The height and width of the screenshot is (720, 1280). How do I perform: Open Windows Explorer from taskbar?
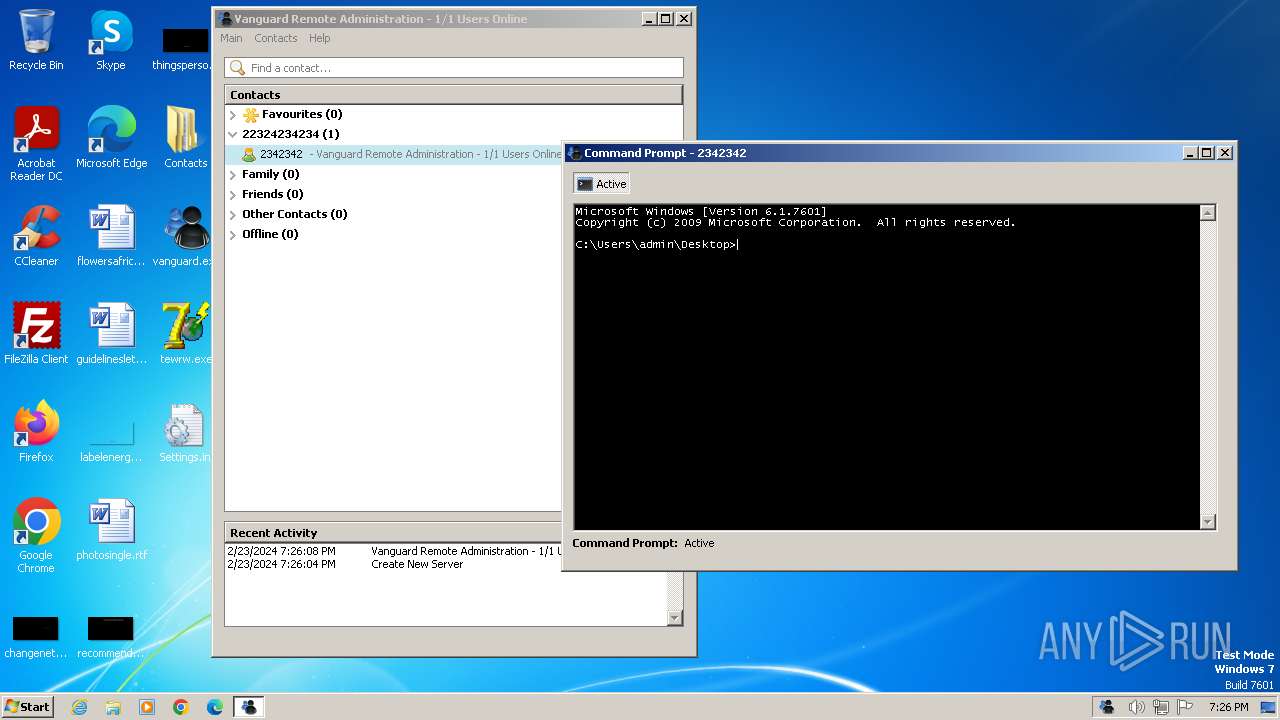[113, 707]
